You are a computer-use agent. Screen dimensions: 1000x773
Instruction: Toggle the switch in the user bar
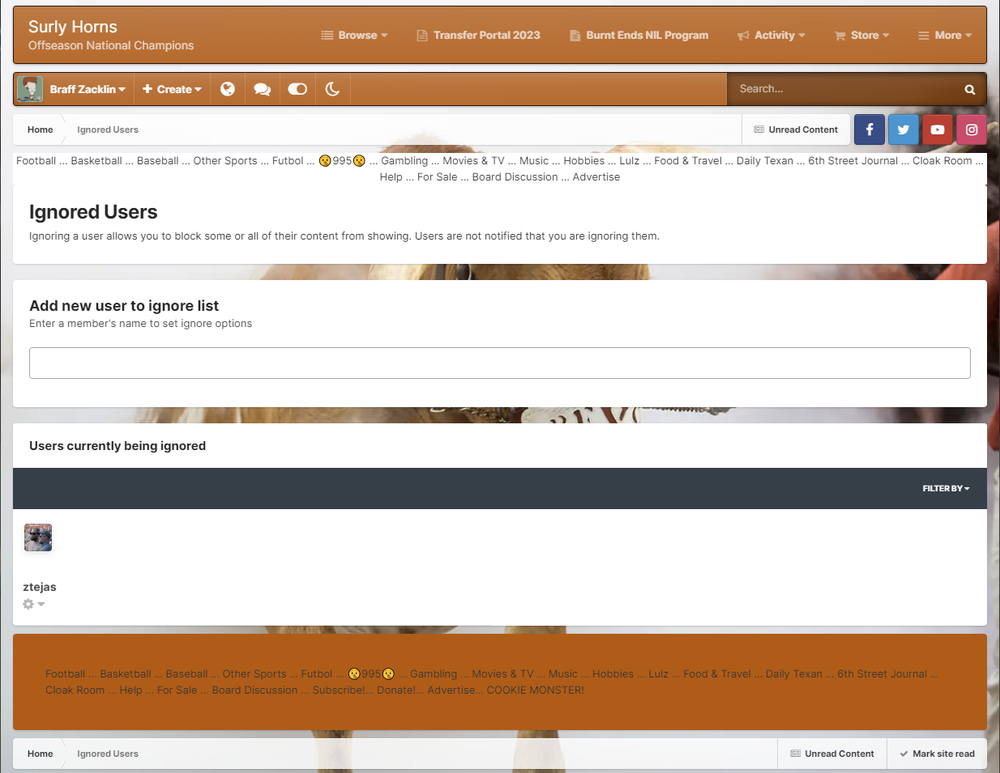tap(297, 89)
